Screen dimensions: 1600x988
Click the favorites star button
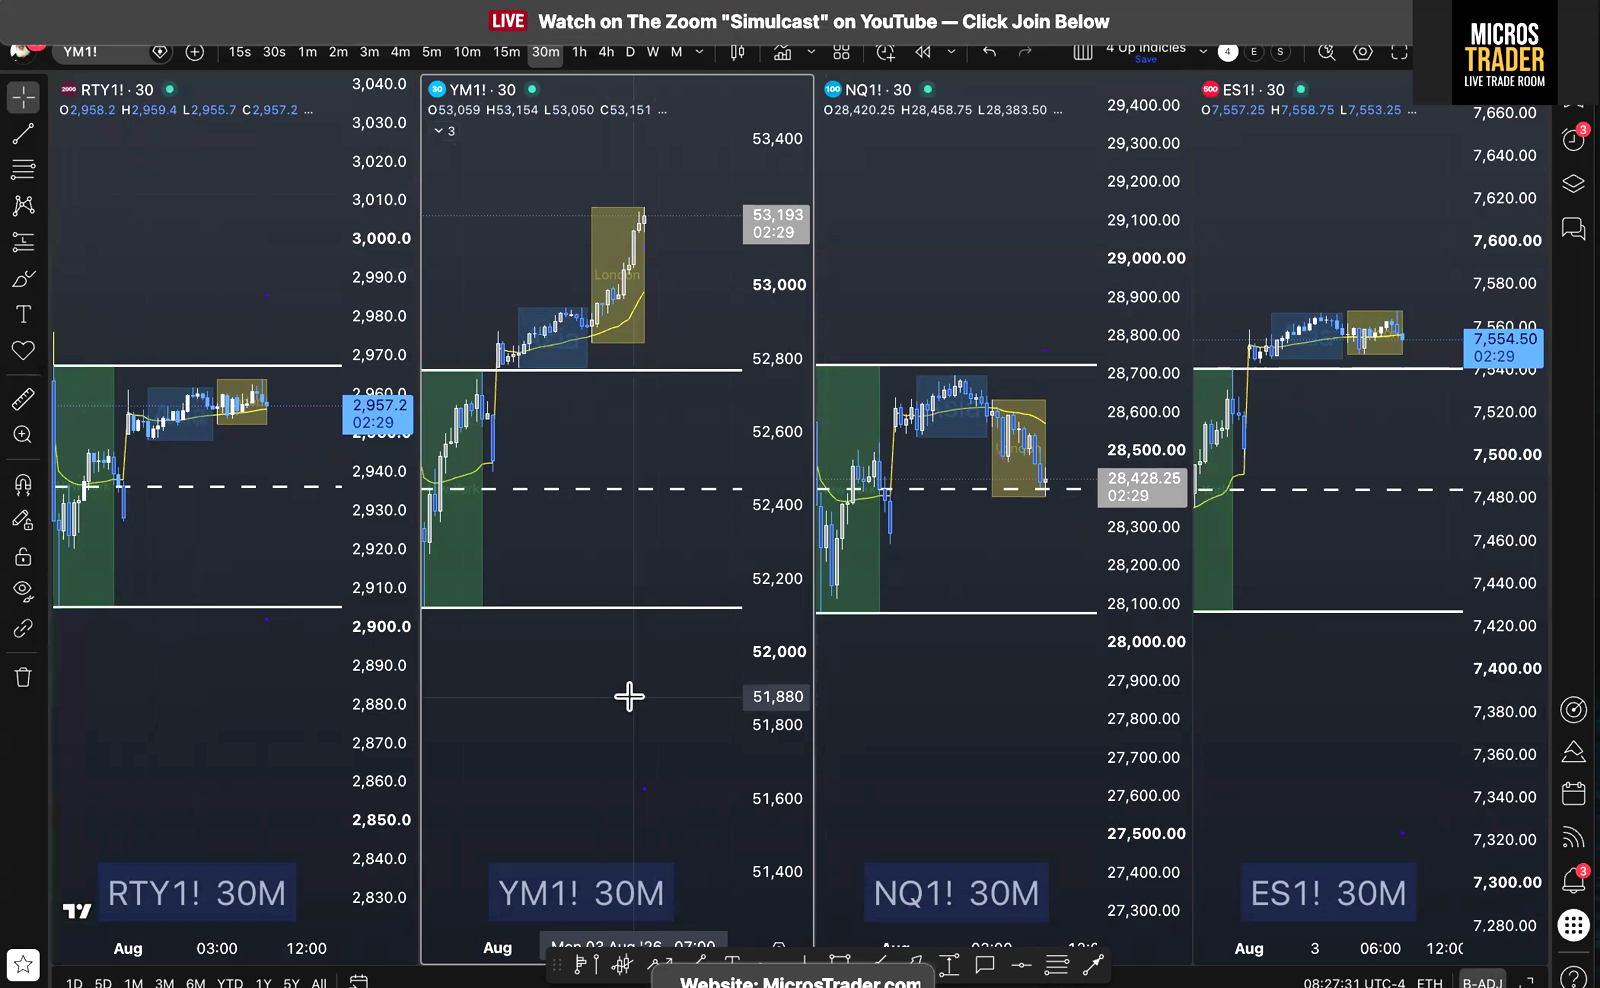point(23,965)
